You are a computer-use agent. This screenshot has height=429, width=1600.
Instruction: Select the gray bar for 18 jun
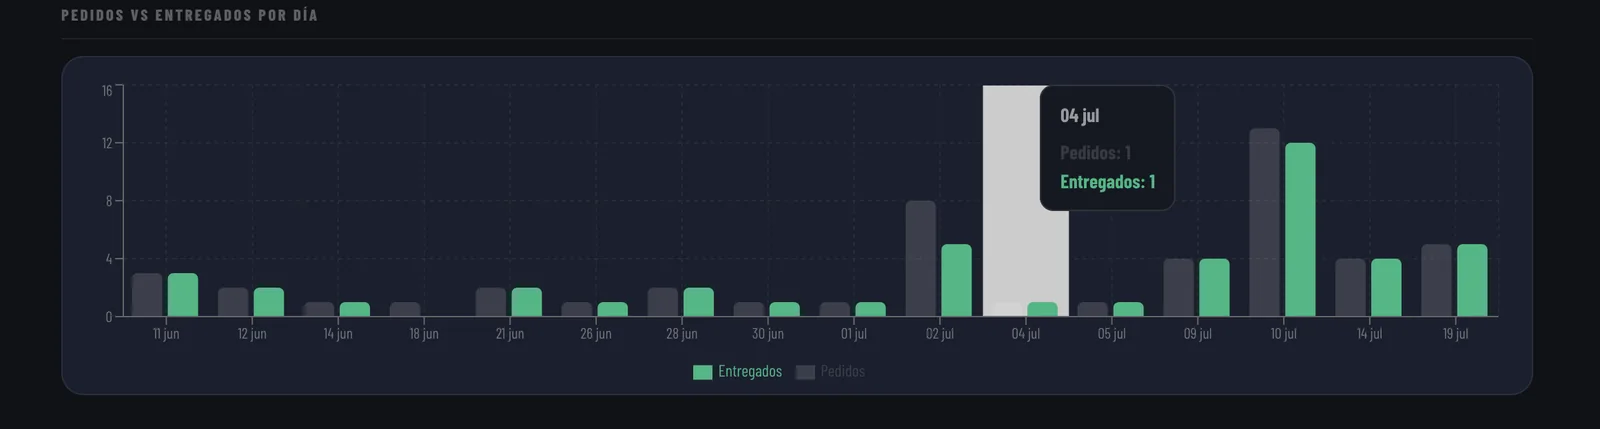click(405, 309)
